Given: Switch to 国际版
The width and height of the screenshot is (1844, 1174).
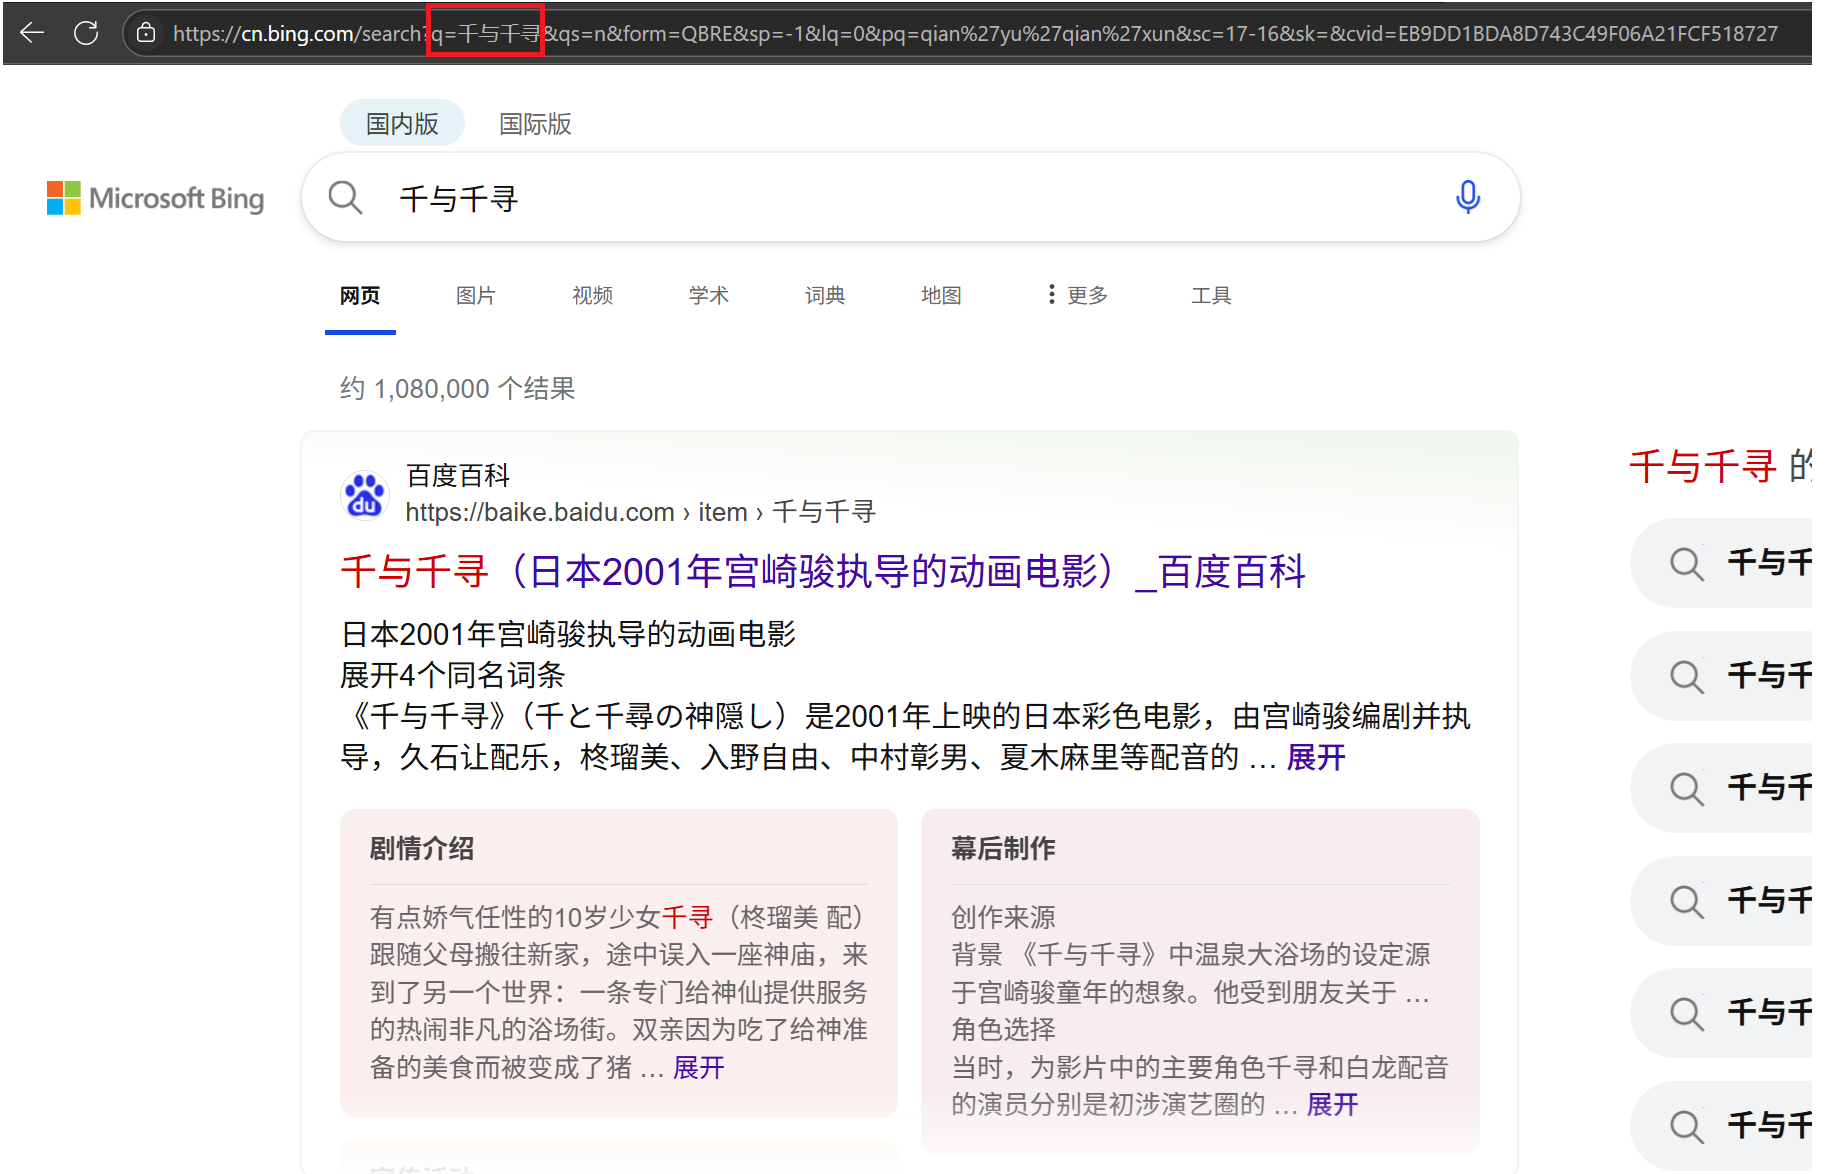Looking at the screenshot, I should [x=535, y=123].
